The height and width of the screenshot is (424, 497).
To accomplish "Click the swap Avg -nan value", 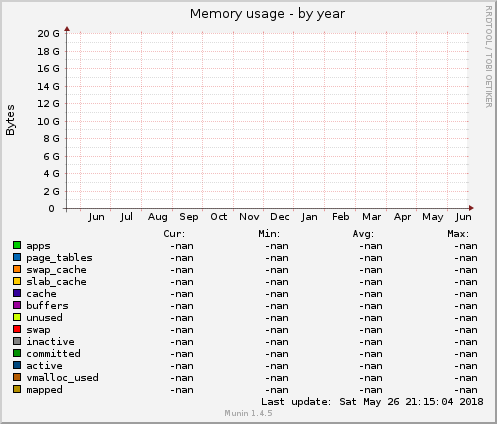I will pyautogui.click(x=371, y=330).
